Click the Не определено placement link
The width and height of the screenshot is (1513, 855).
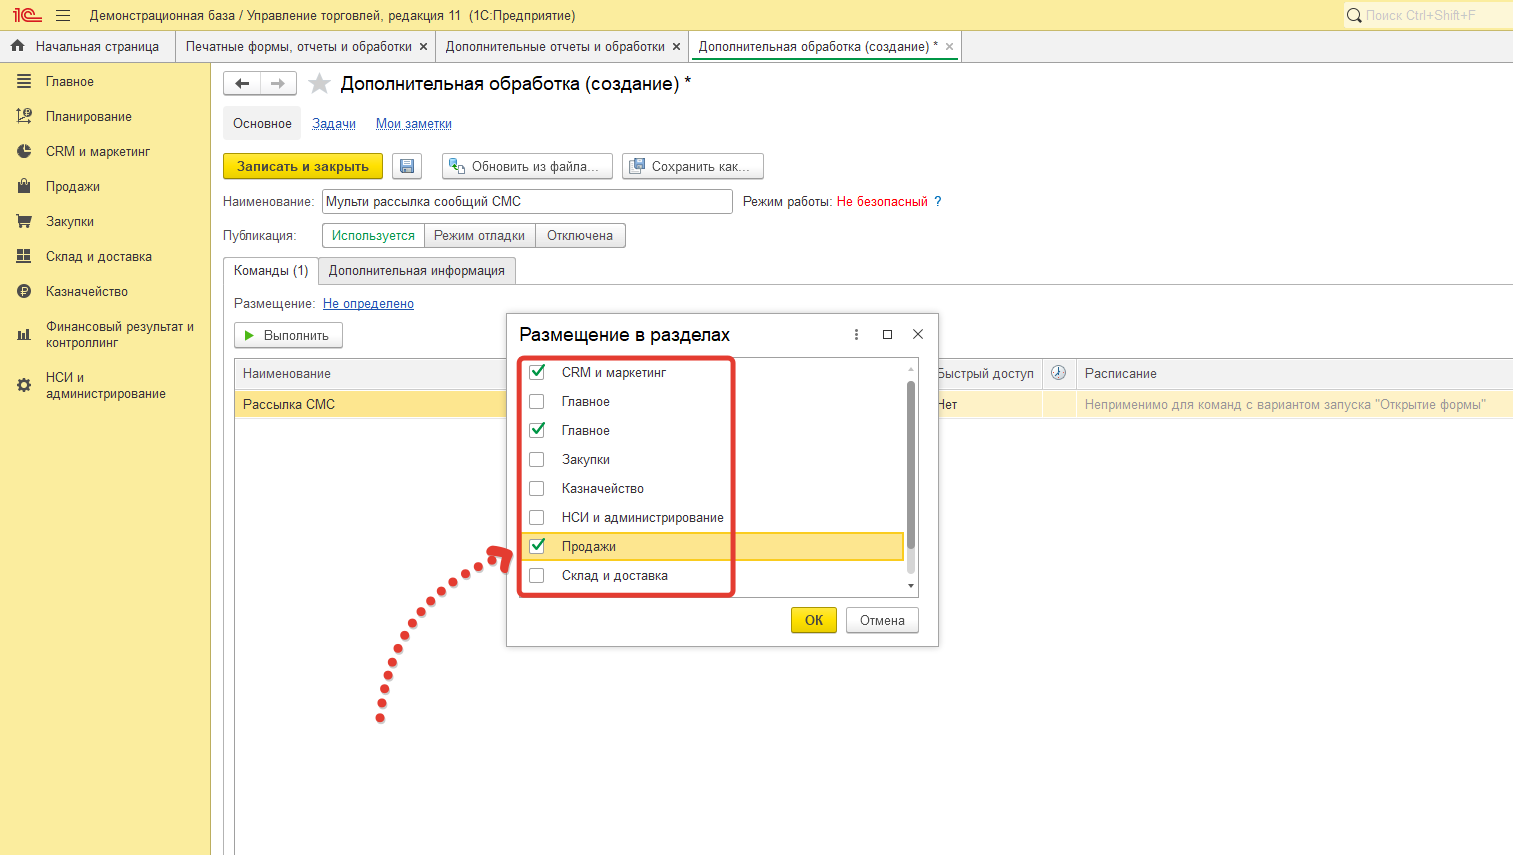[x=368, y=303]
